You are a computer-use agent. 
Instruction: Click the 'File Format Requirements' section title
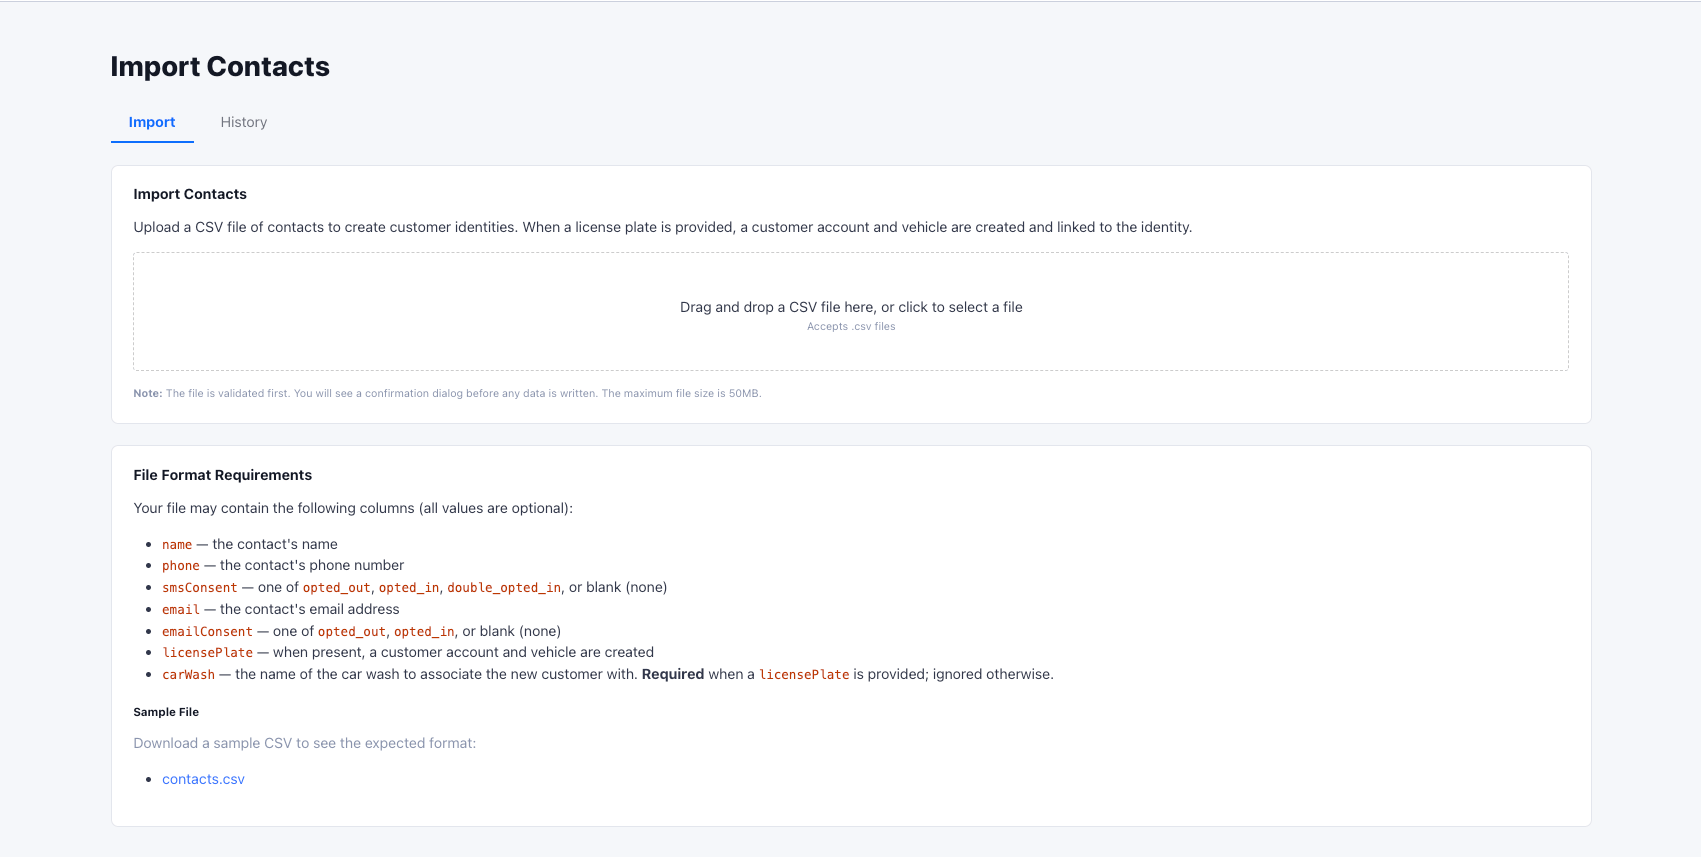coord(223,475)
